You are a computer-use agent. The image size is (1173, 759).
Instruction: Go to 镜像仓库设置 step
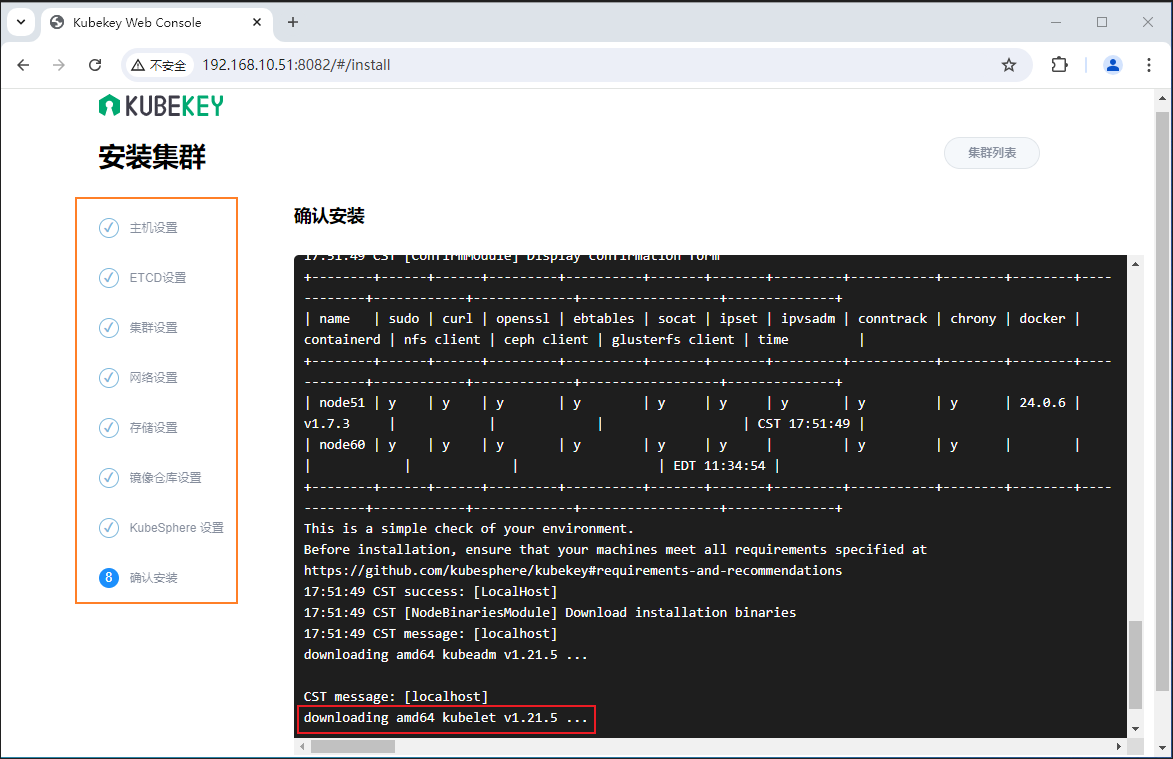(165, 478)
